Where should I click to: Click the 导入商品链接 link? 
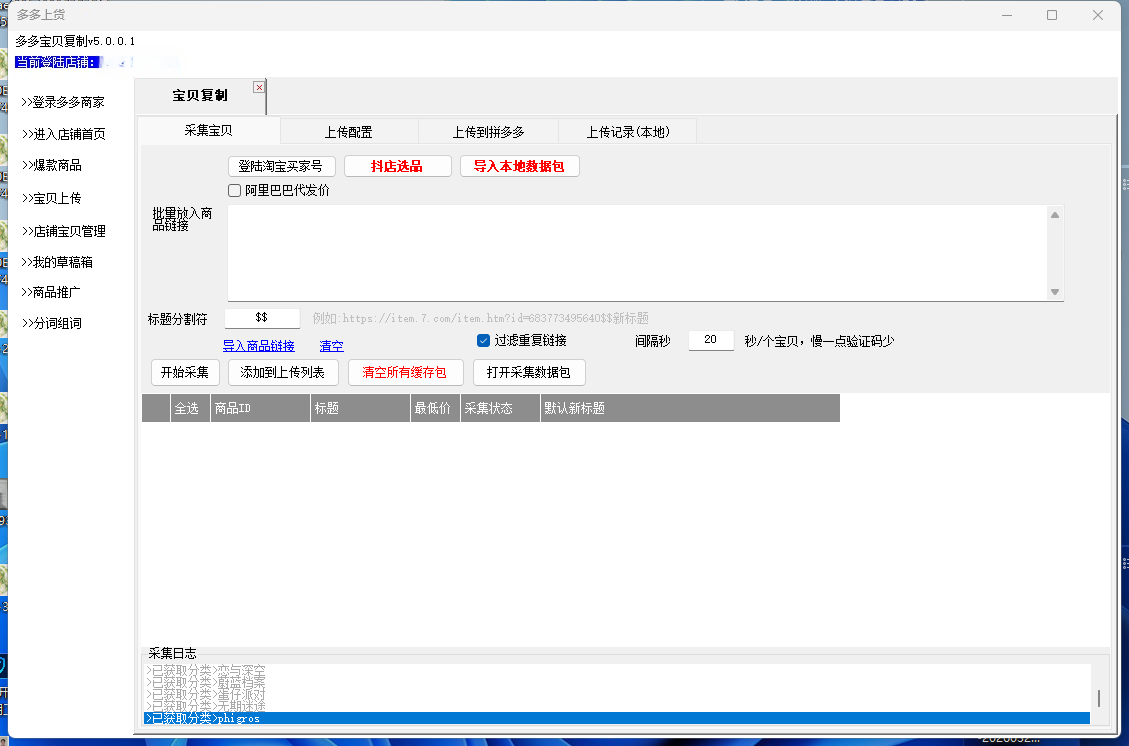258,346
